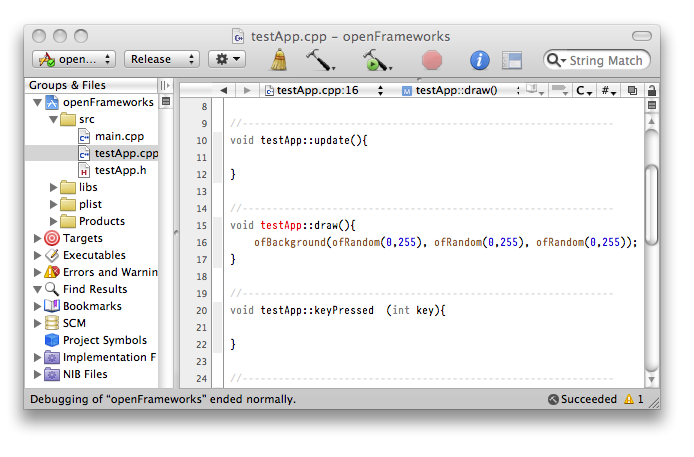Expand the libs folder
The image size is (694, 457).
[x=54, y=187]
